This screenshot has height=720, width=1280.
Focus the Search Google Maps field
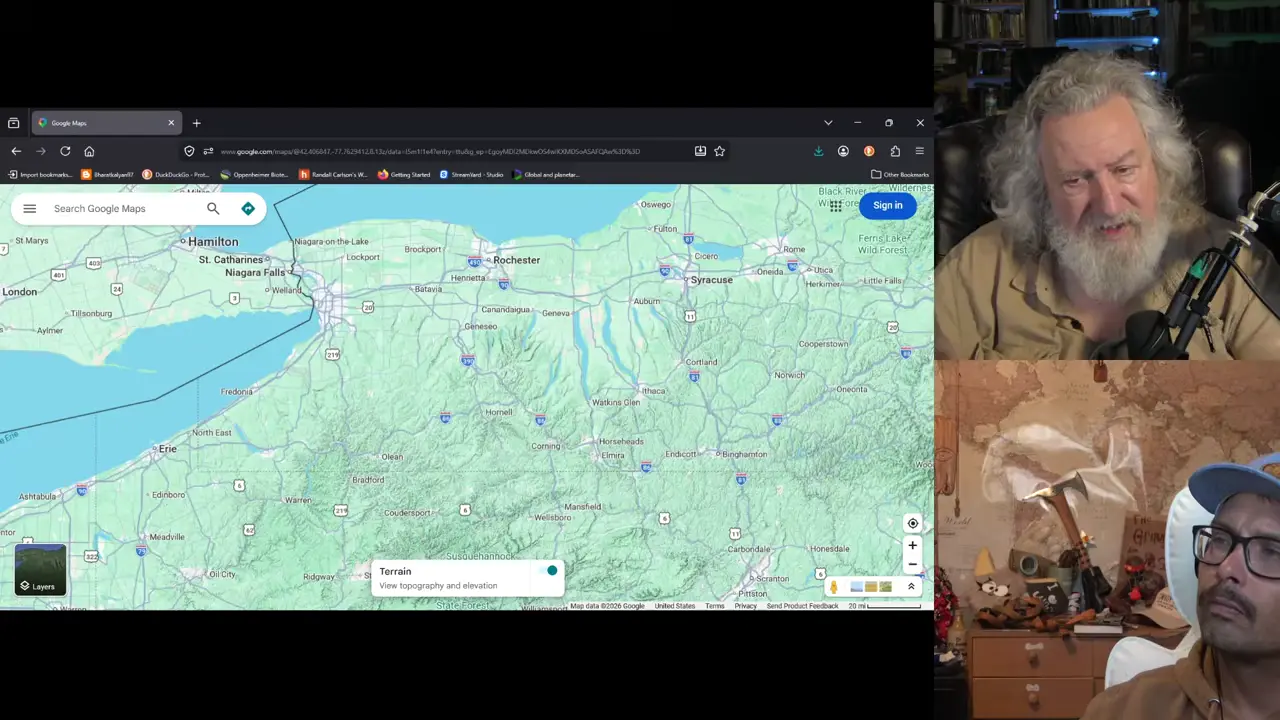125,208
